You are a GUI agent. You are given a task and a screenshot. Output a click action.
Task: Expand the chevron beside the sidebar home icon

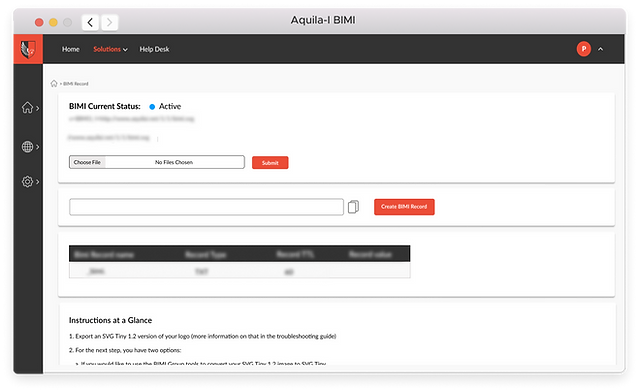click(37, 108)
